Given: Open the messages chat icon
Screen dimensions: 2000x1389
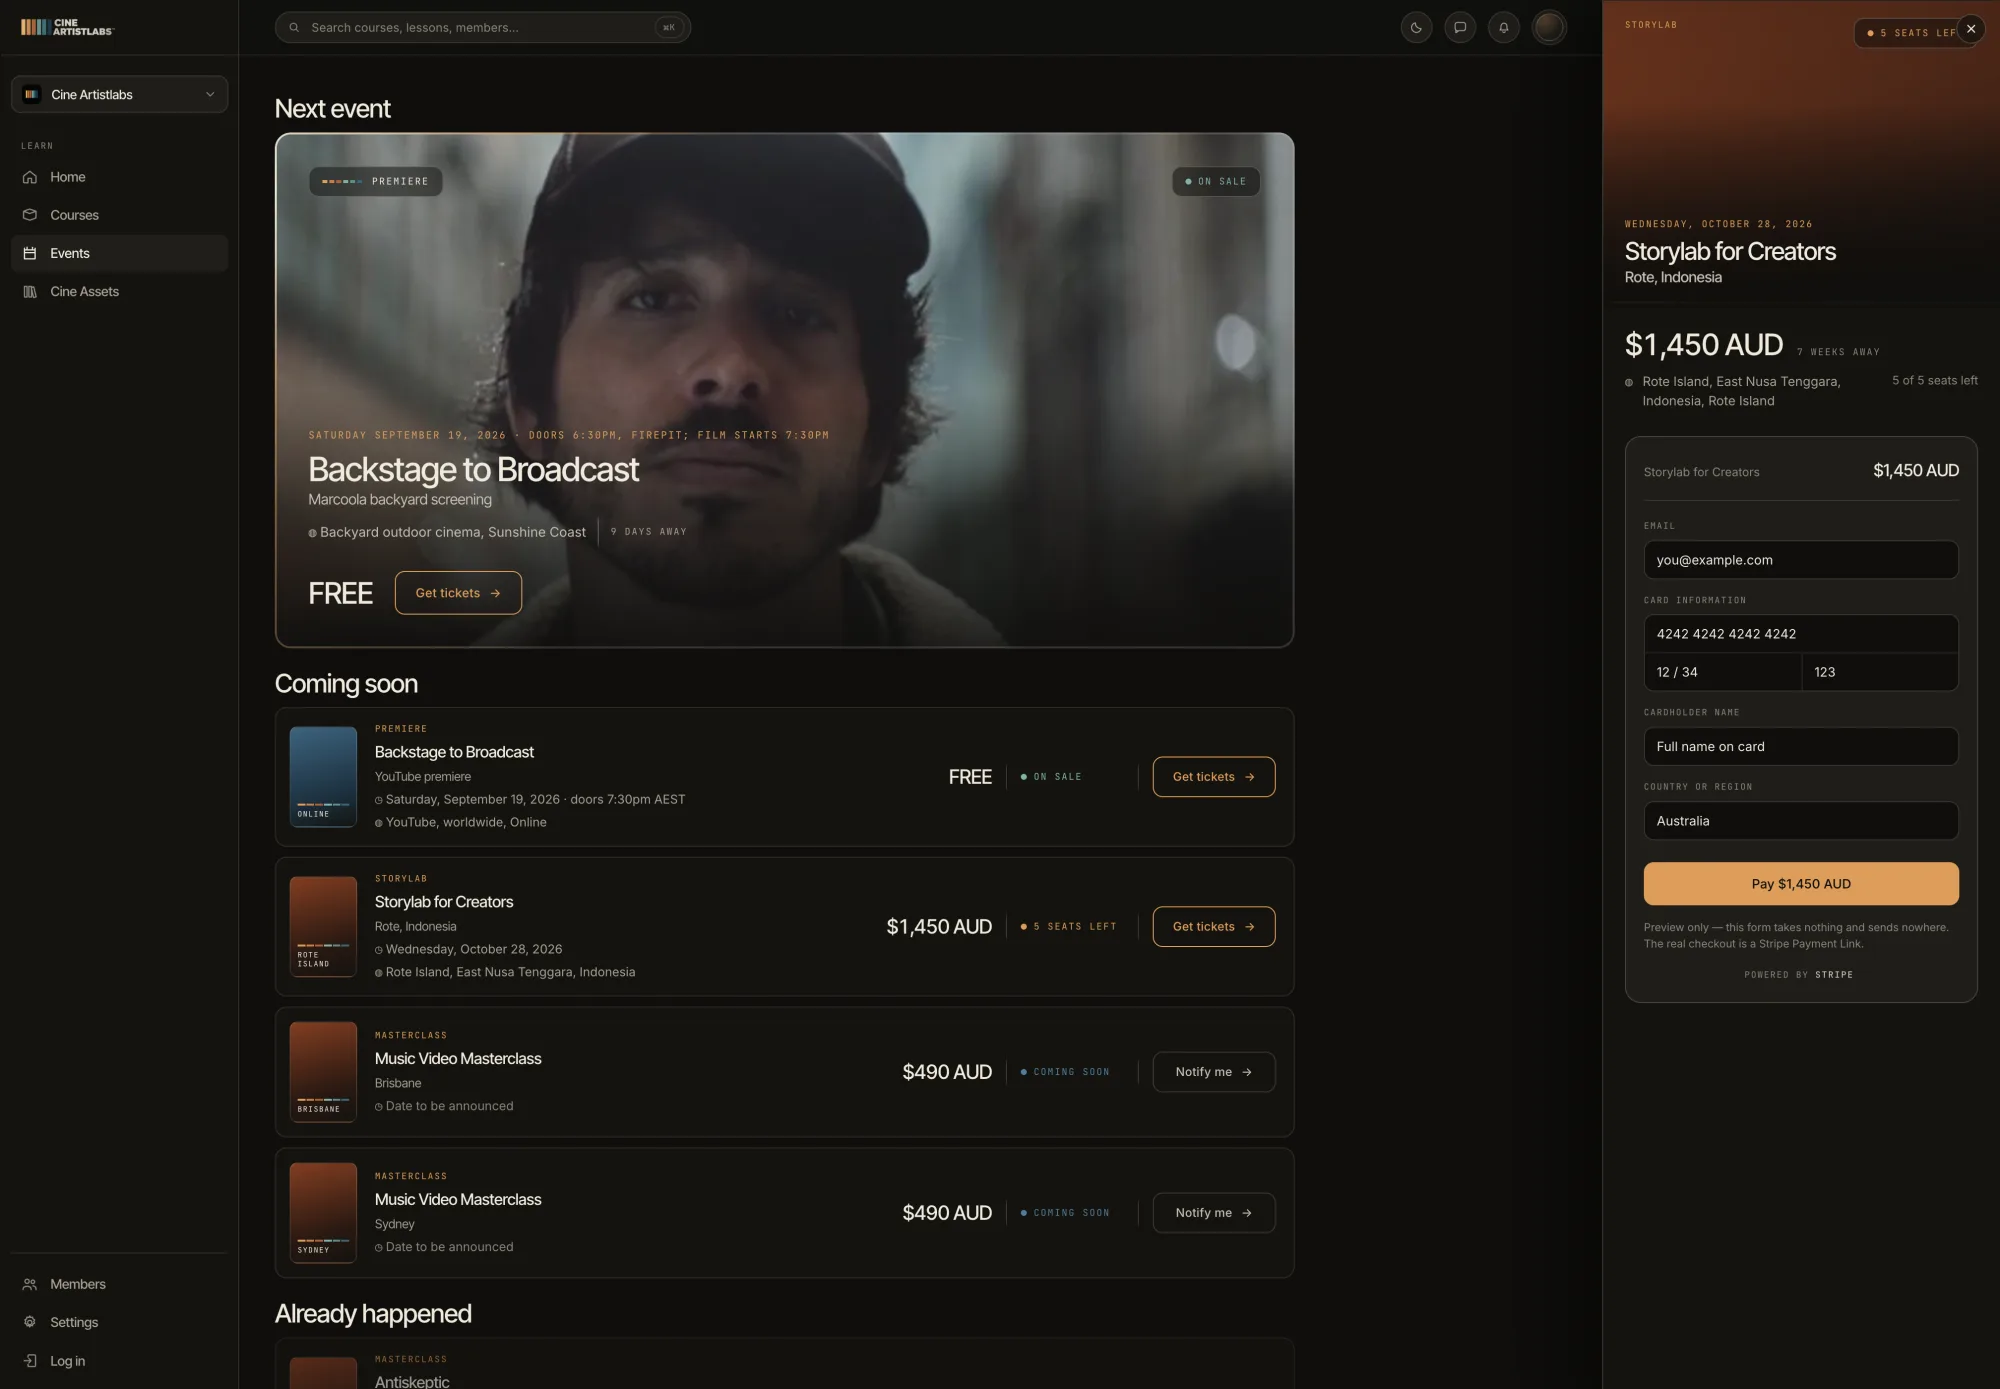Looking at the screenshot, I should pyautogui.click(x=1460, y=27).
